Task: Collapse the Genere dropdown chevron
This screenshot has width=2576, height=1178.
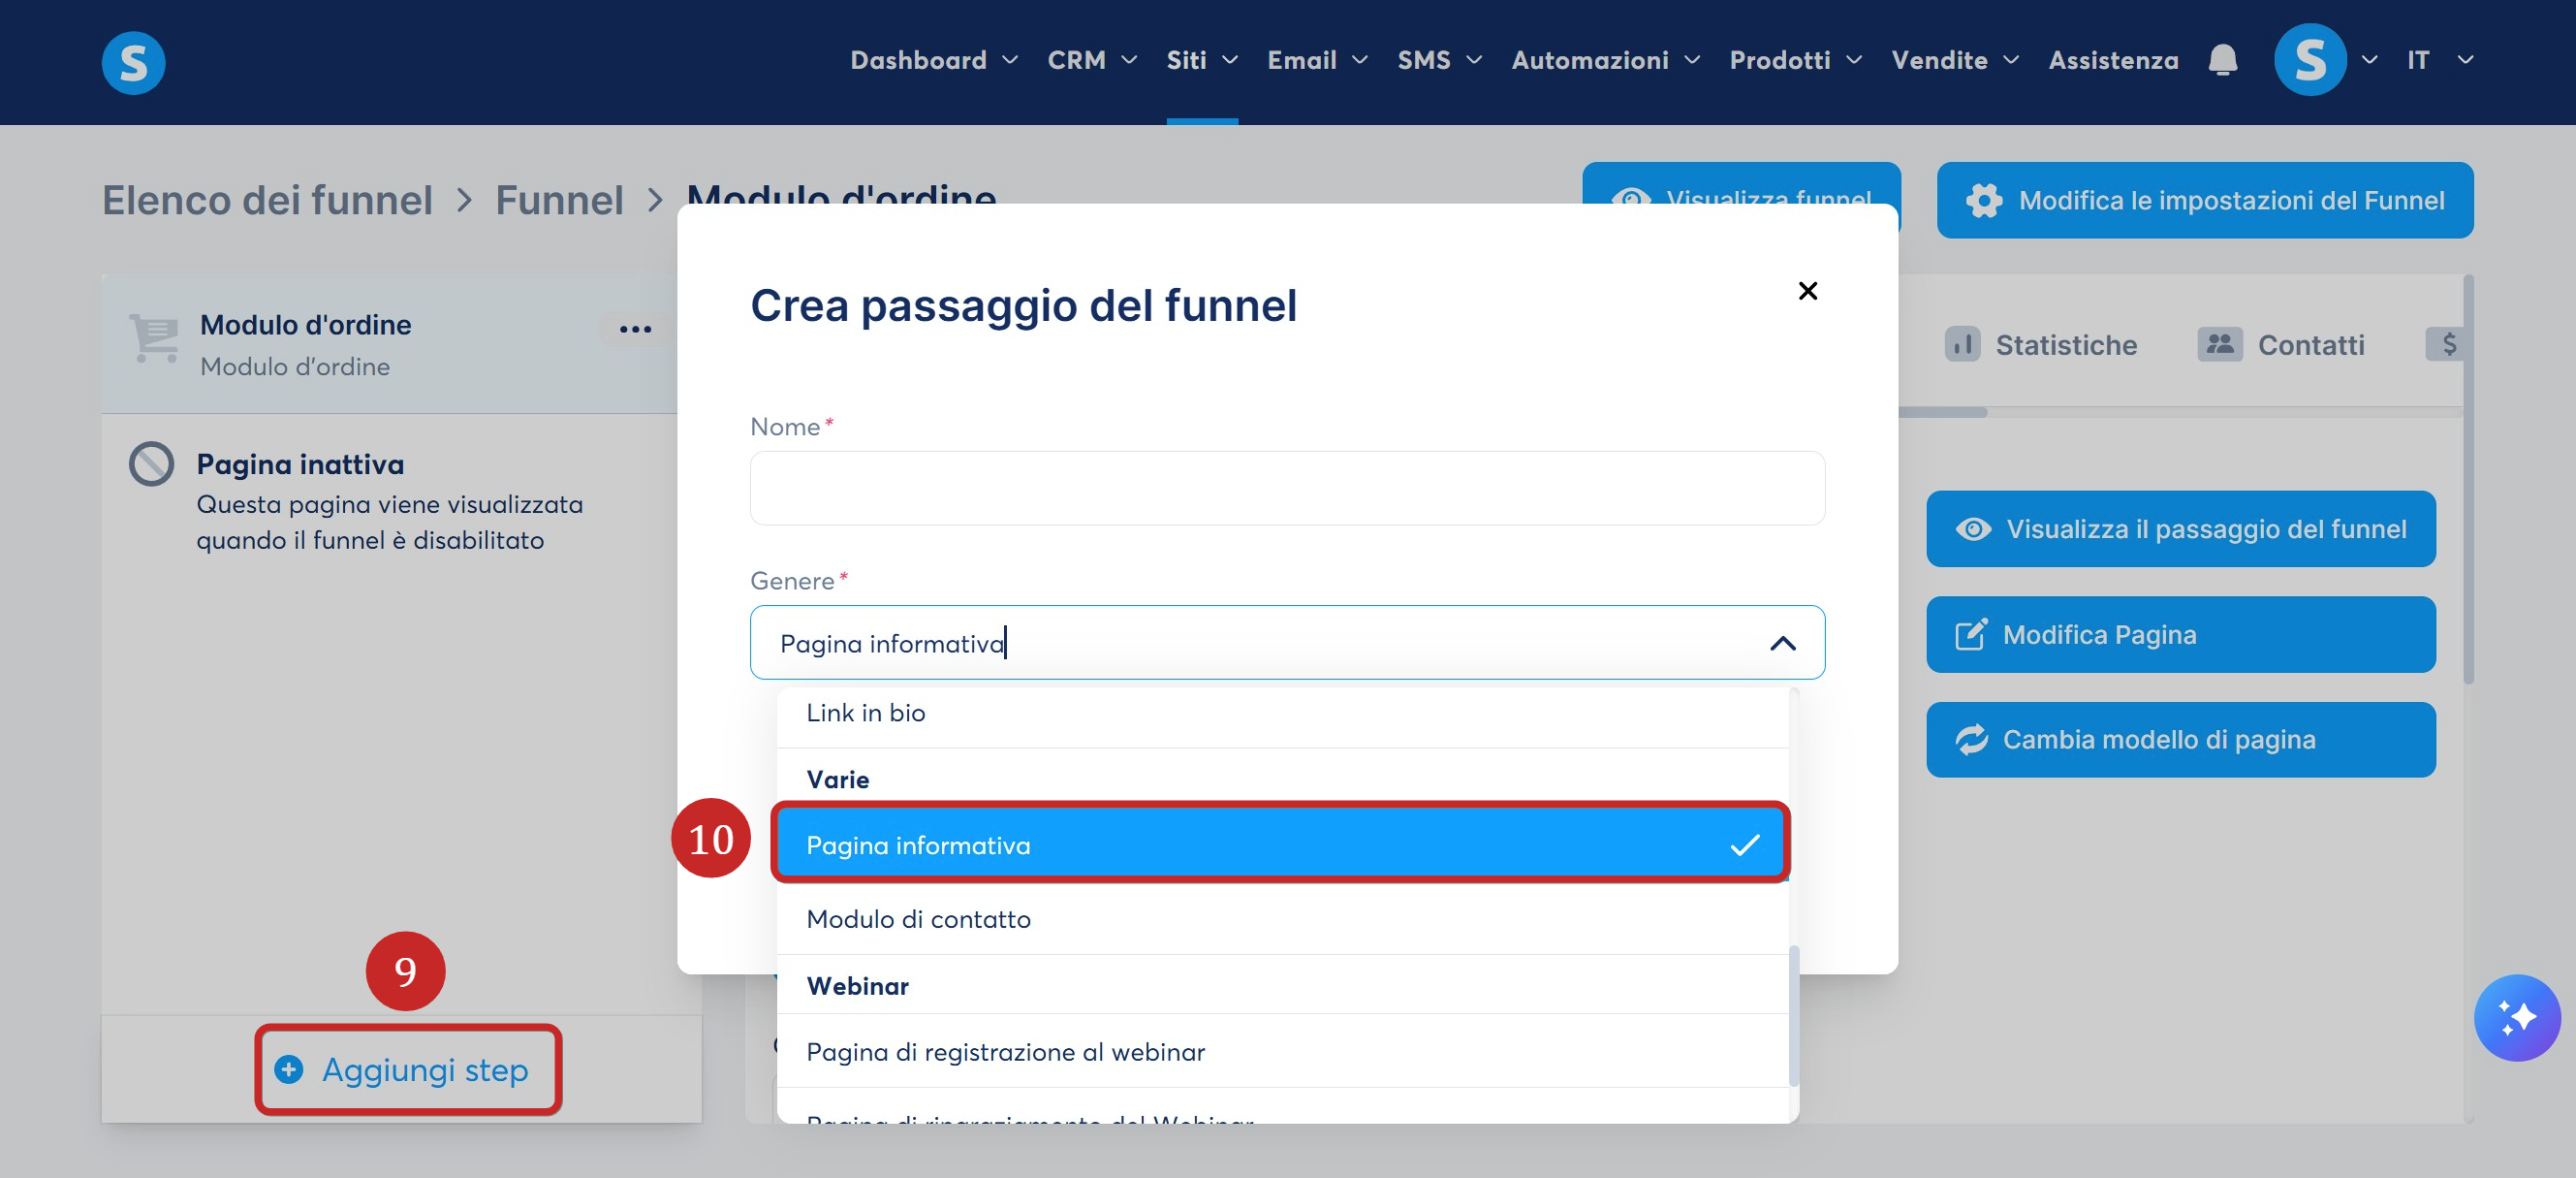Action: 1782,643
